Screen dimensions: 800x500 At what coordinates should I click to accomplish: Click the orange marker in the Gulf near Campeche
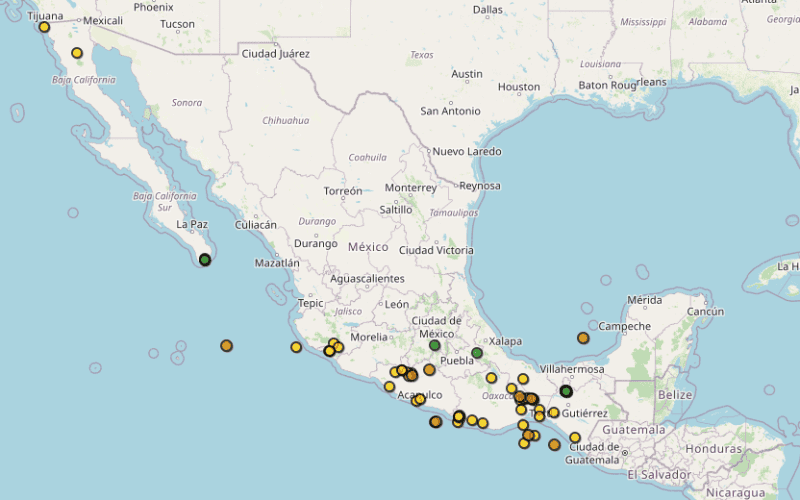[x=583, y=338]
